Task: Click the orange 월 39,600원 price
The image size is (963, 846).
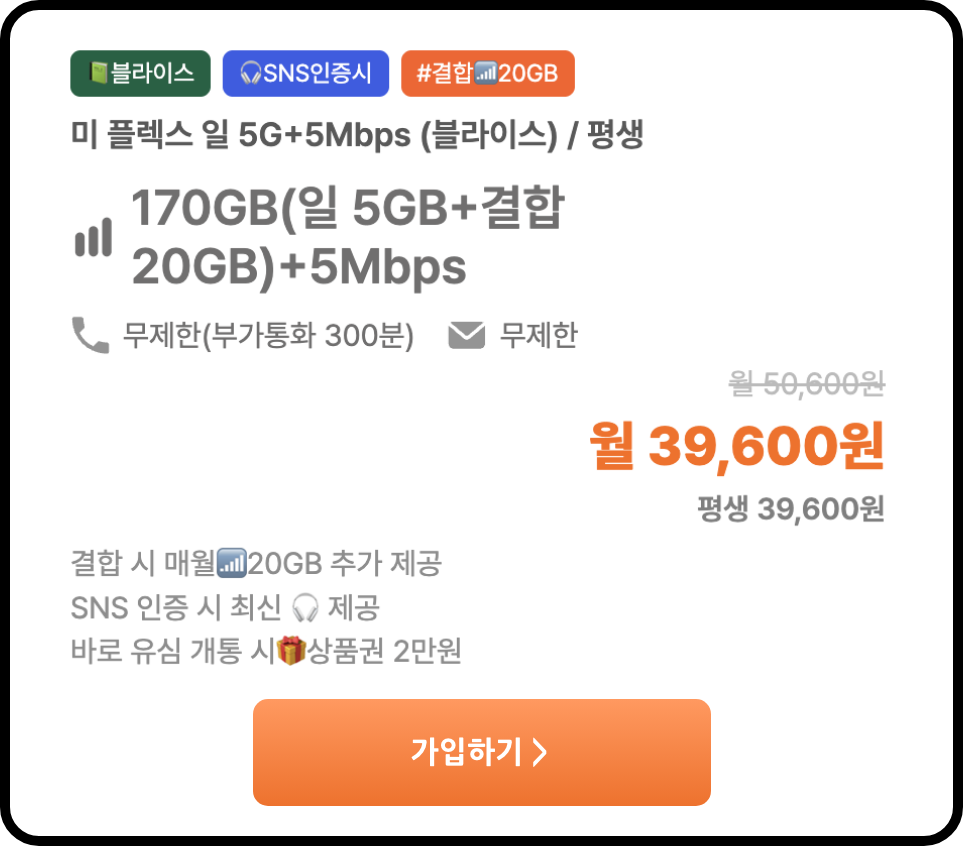Action: (736, 447)
